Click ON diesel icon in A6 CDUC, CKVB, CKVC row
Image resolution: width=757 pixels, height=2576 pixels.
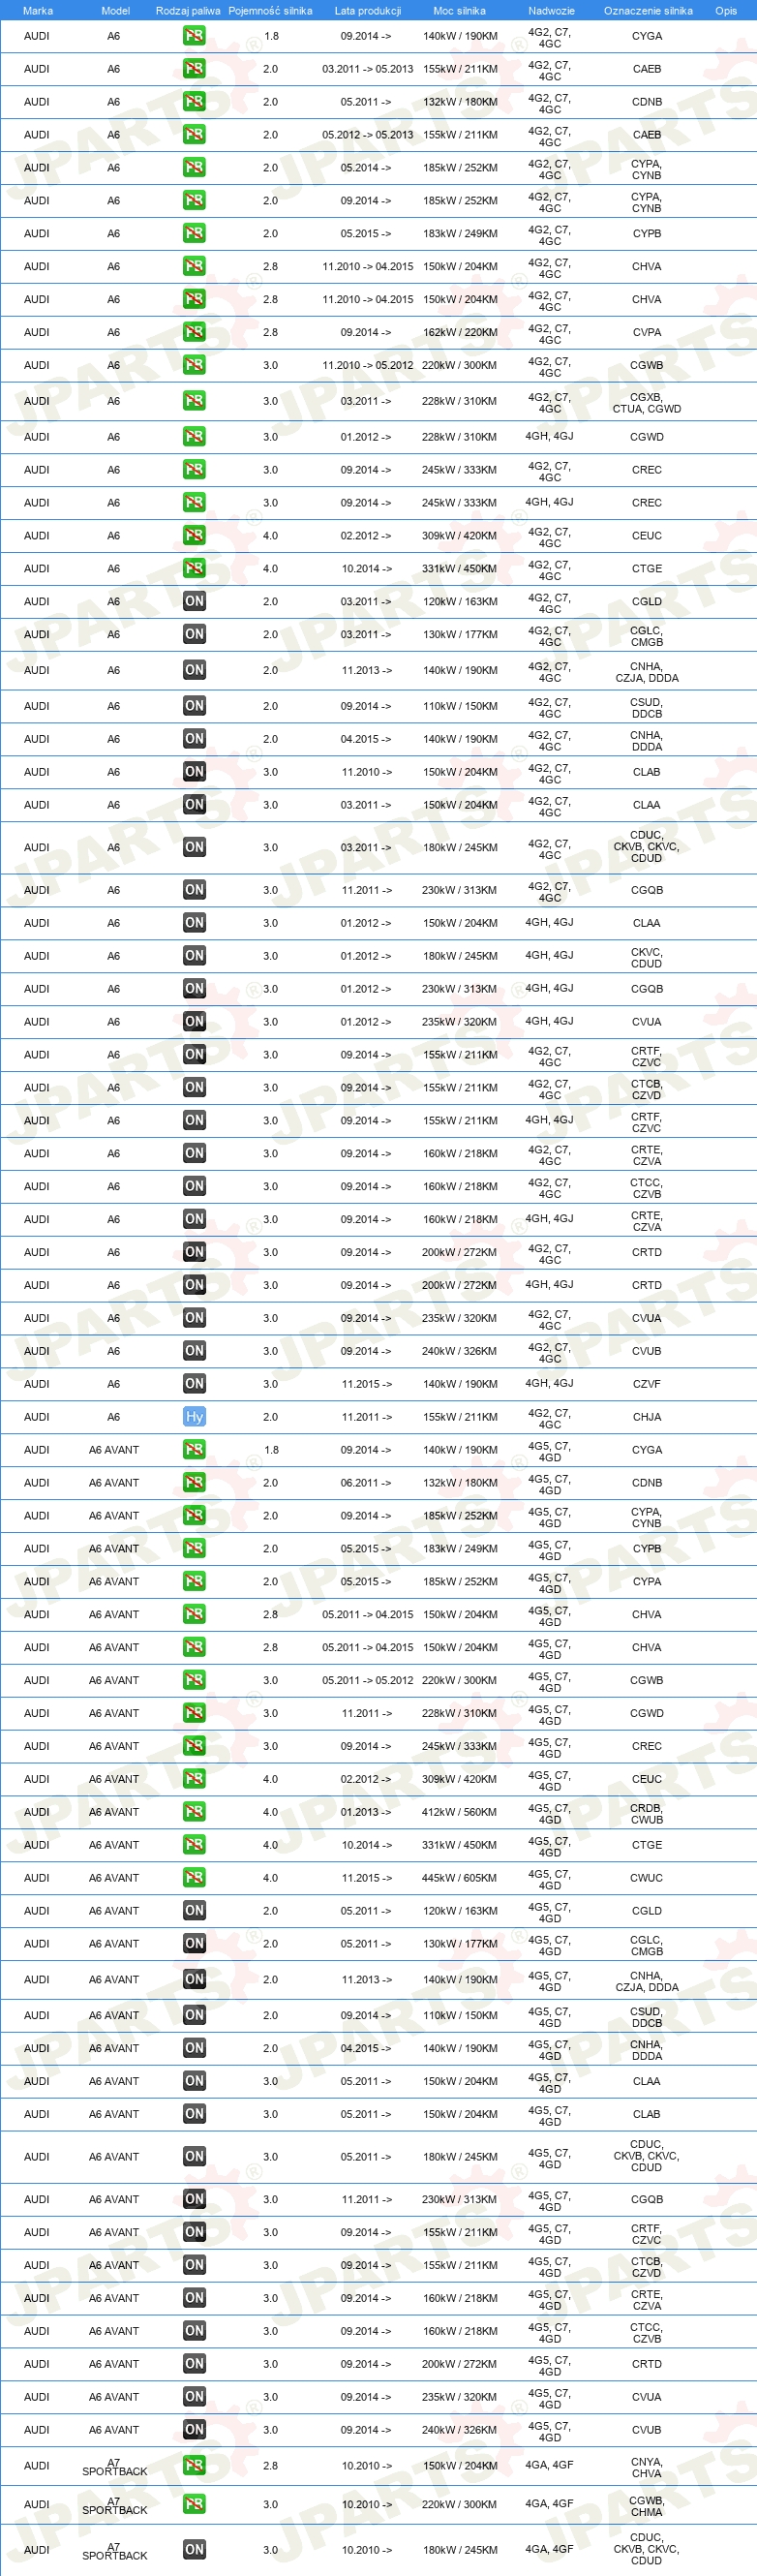194,847
